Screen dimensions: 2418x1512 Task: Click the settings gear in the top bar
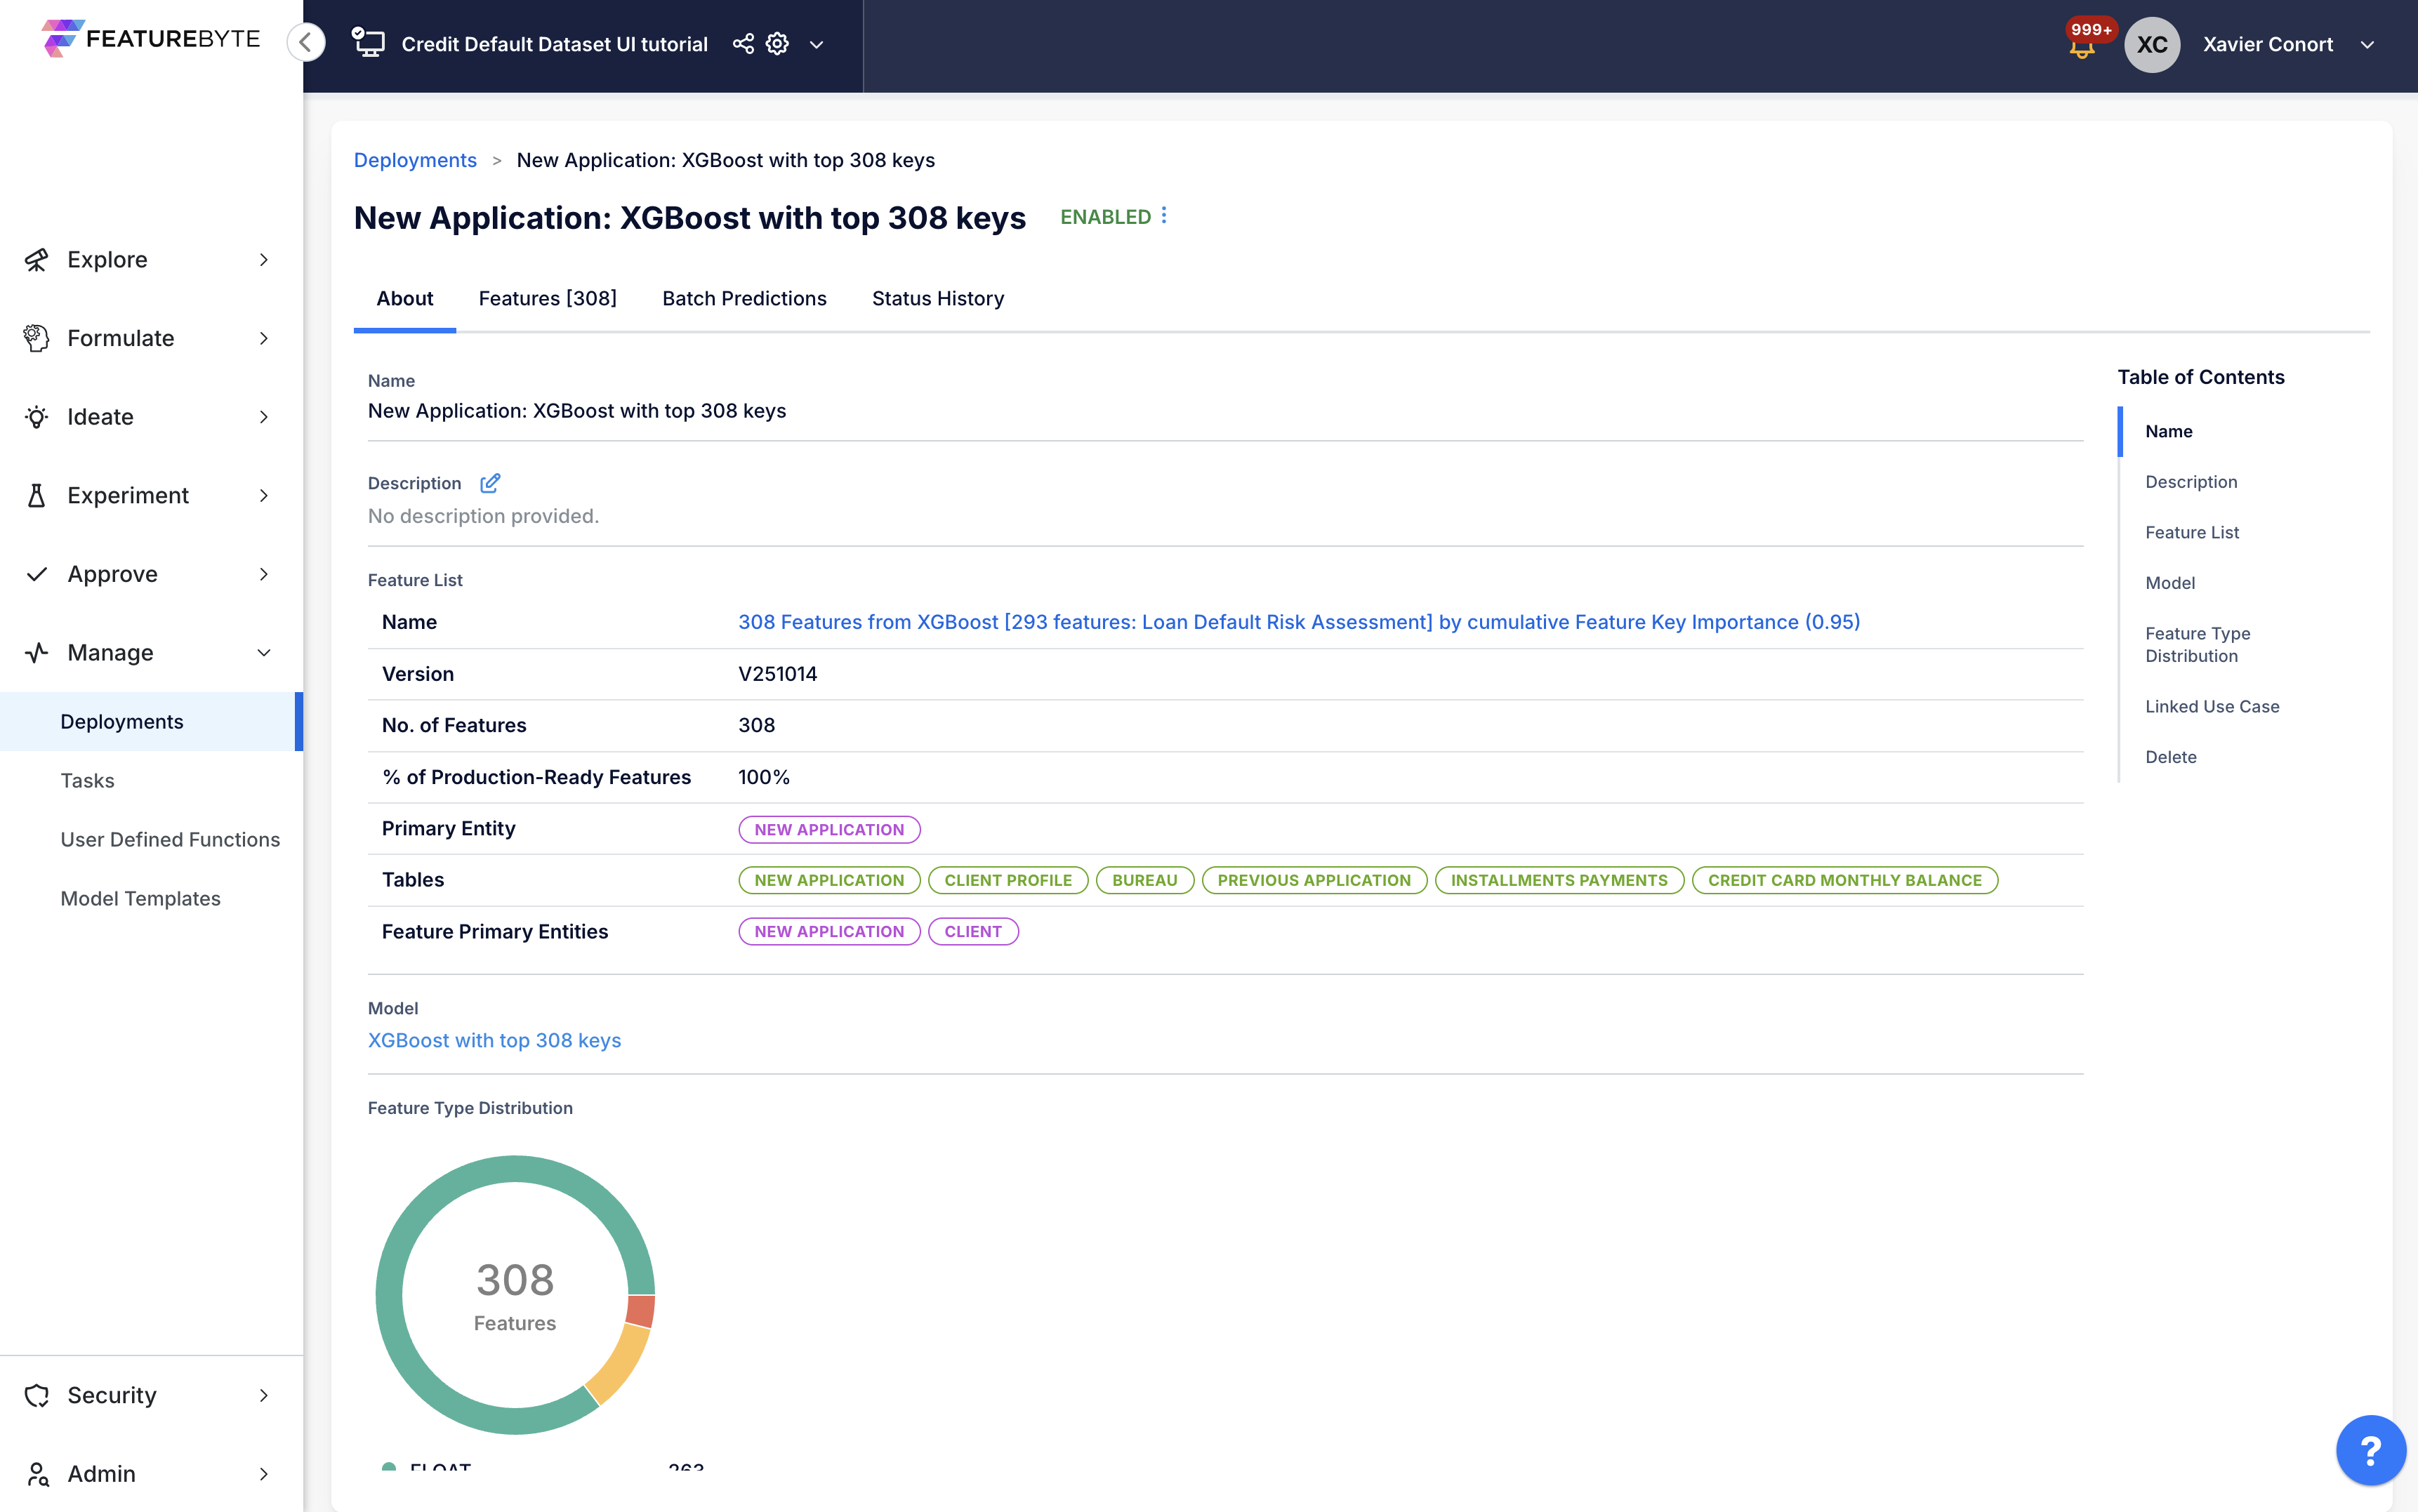click(x=776, y=44)
